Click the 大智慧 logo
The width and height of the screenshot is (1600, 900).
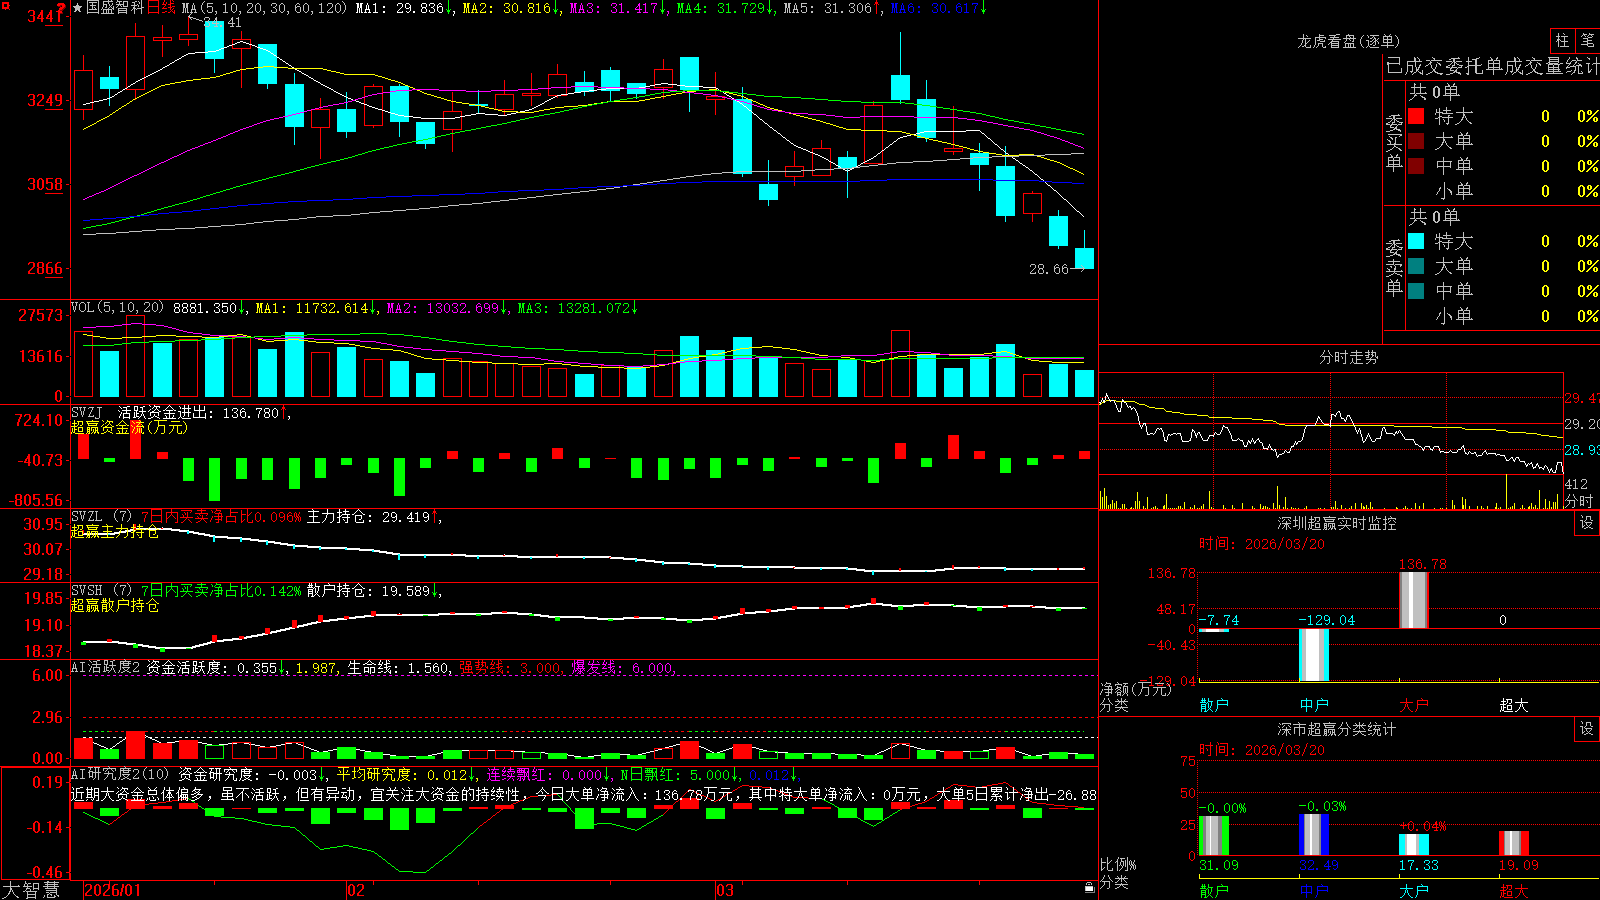pyautogui.click(x=31, y=890)
